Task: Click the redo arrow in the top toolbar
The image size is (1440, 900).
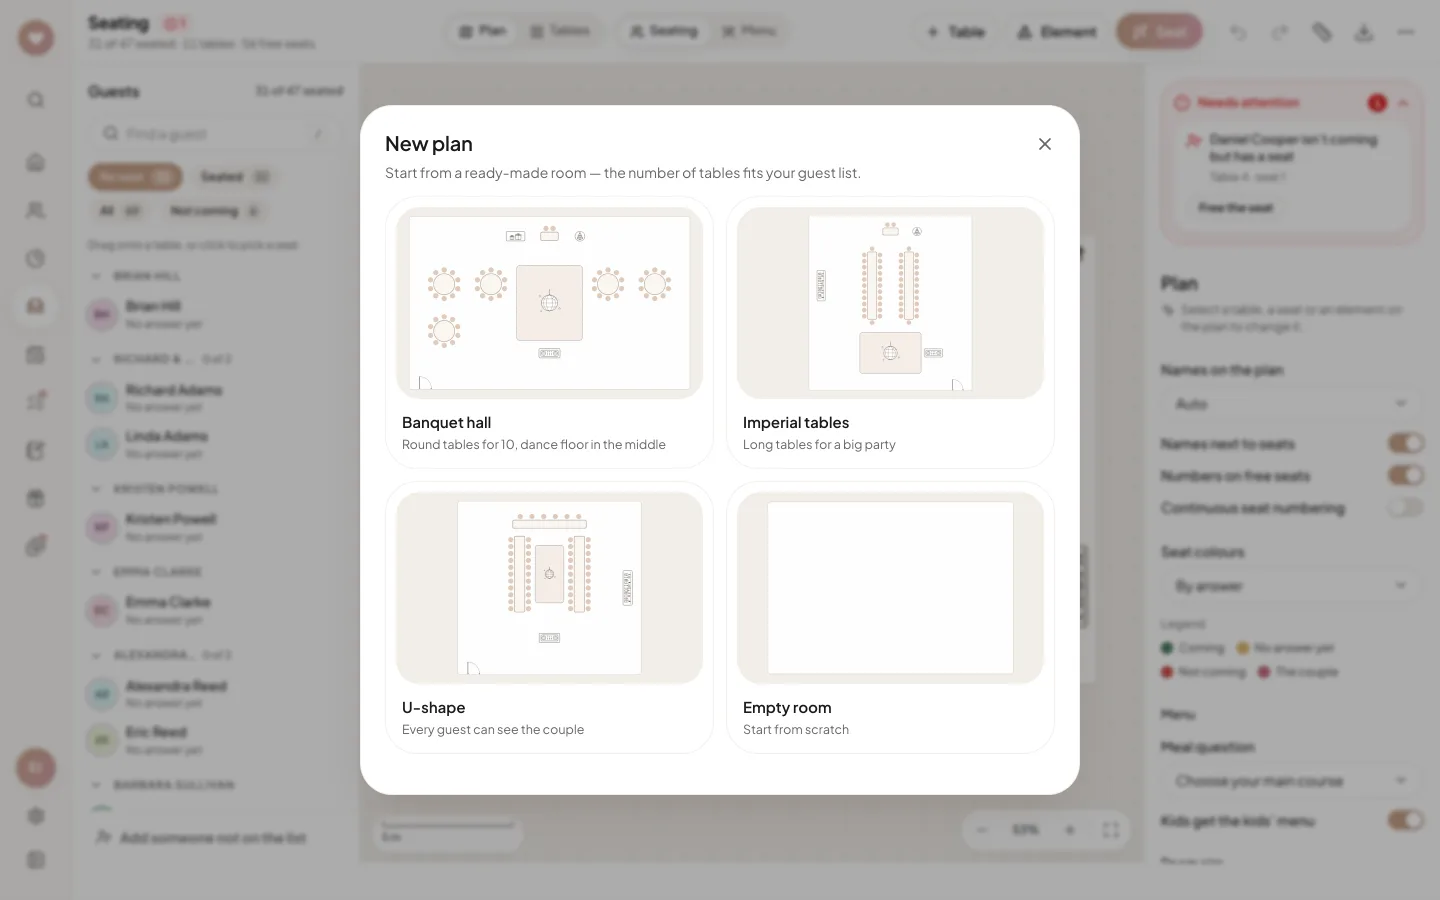Action: [1280, 32]
